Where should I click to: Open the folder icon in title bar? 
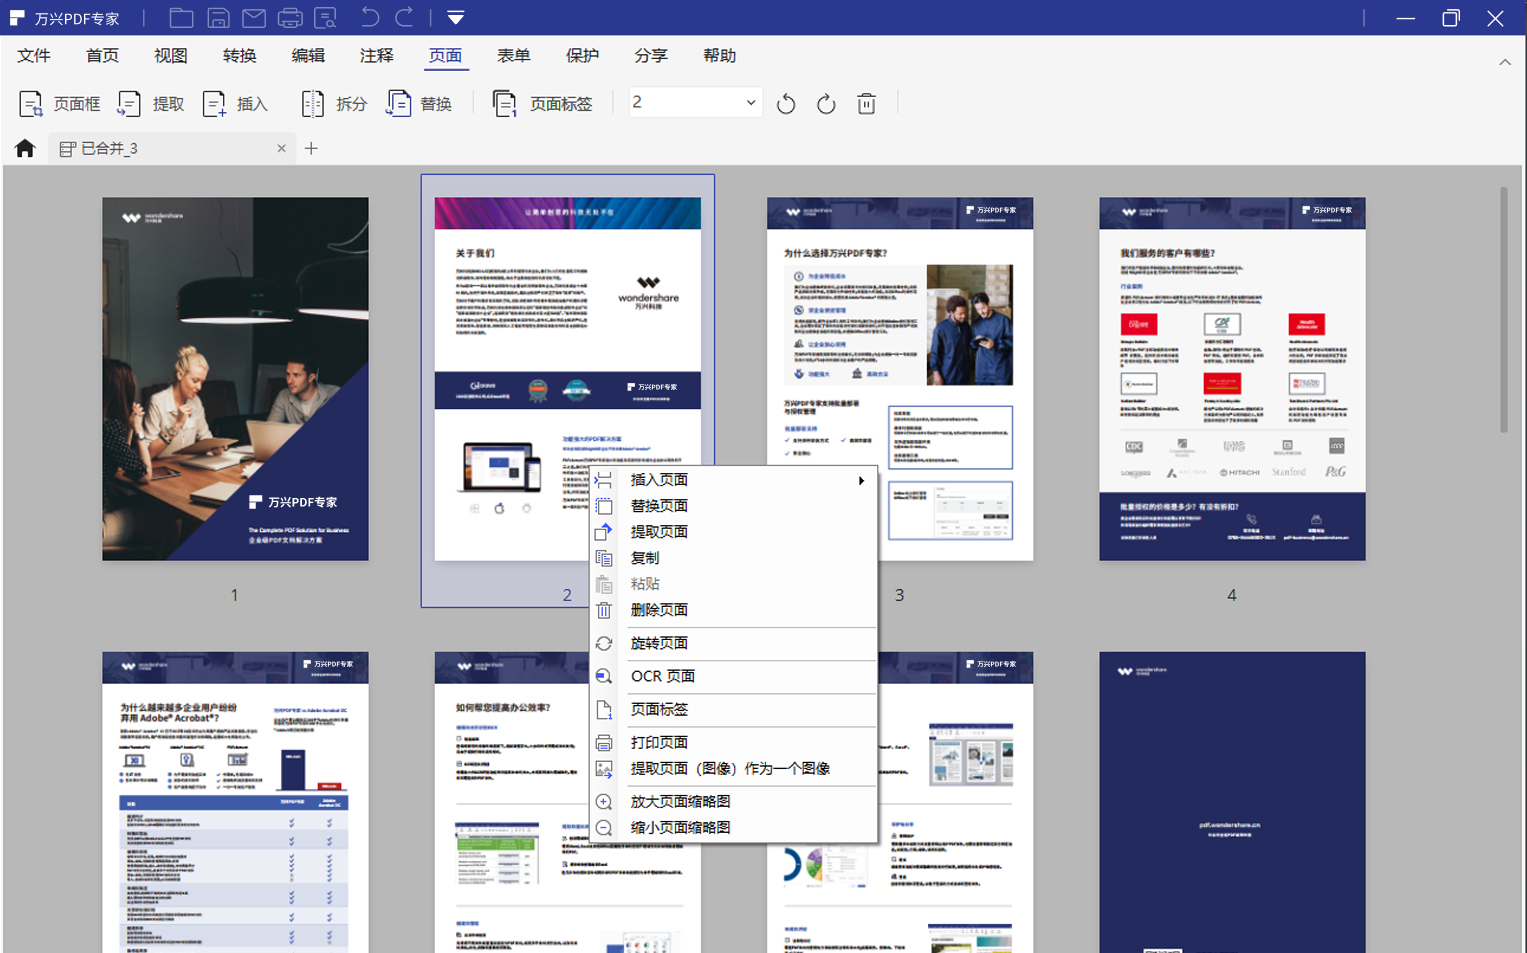(181, 18)
